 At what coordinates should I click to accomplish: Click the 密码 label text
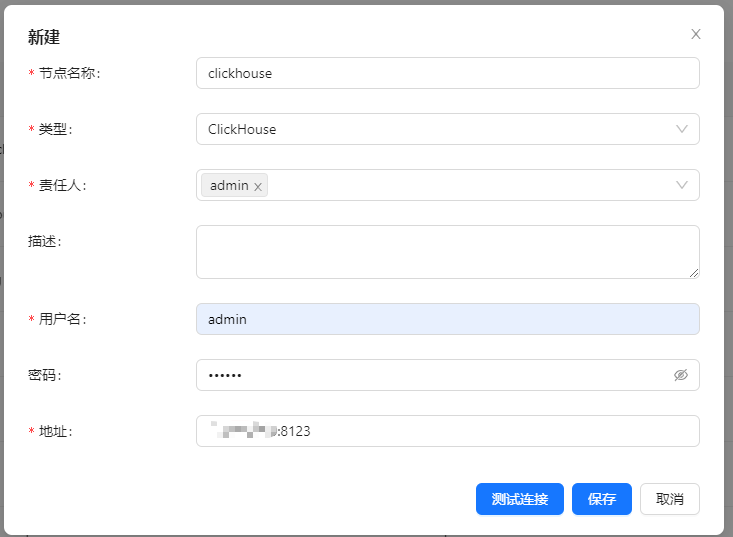pos(45,375)
